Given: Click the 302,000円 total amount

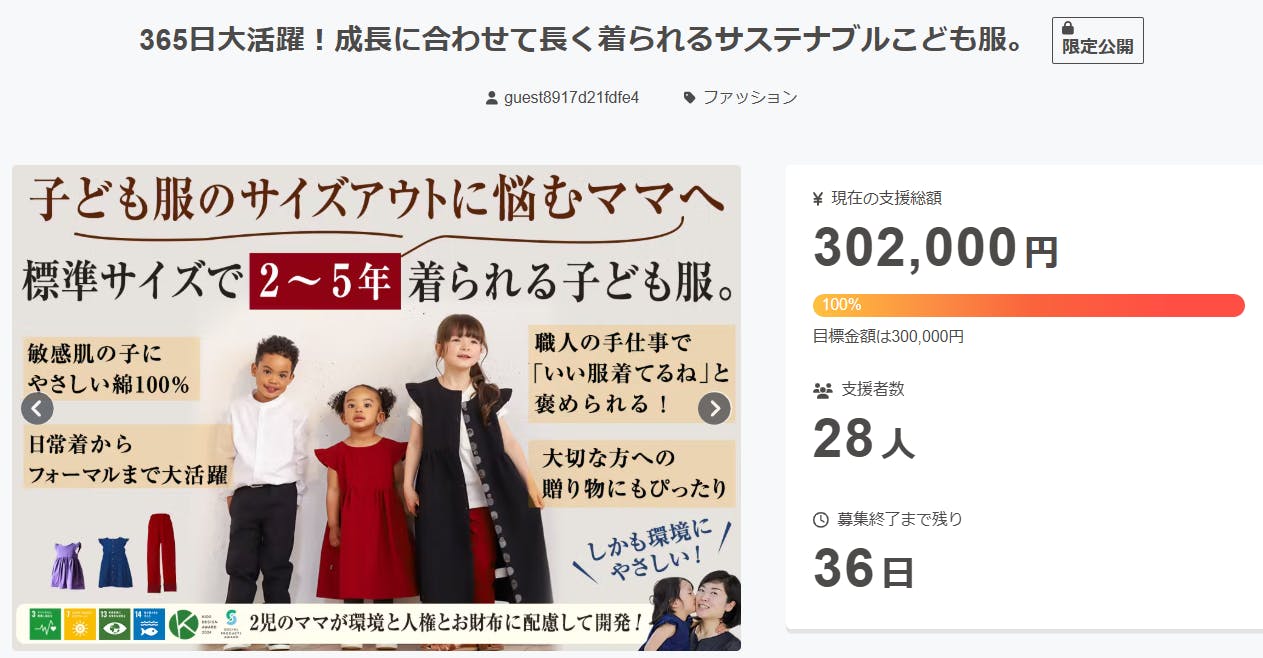Looking at the screenshot, I should pos(936,249).
